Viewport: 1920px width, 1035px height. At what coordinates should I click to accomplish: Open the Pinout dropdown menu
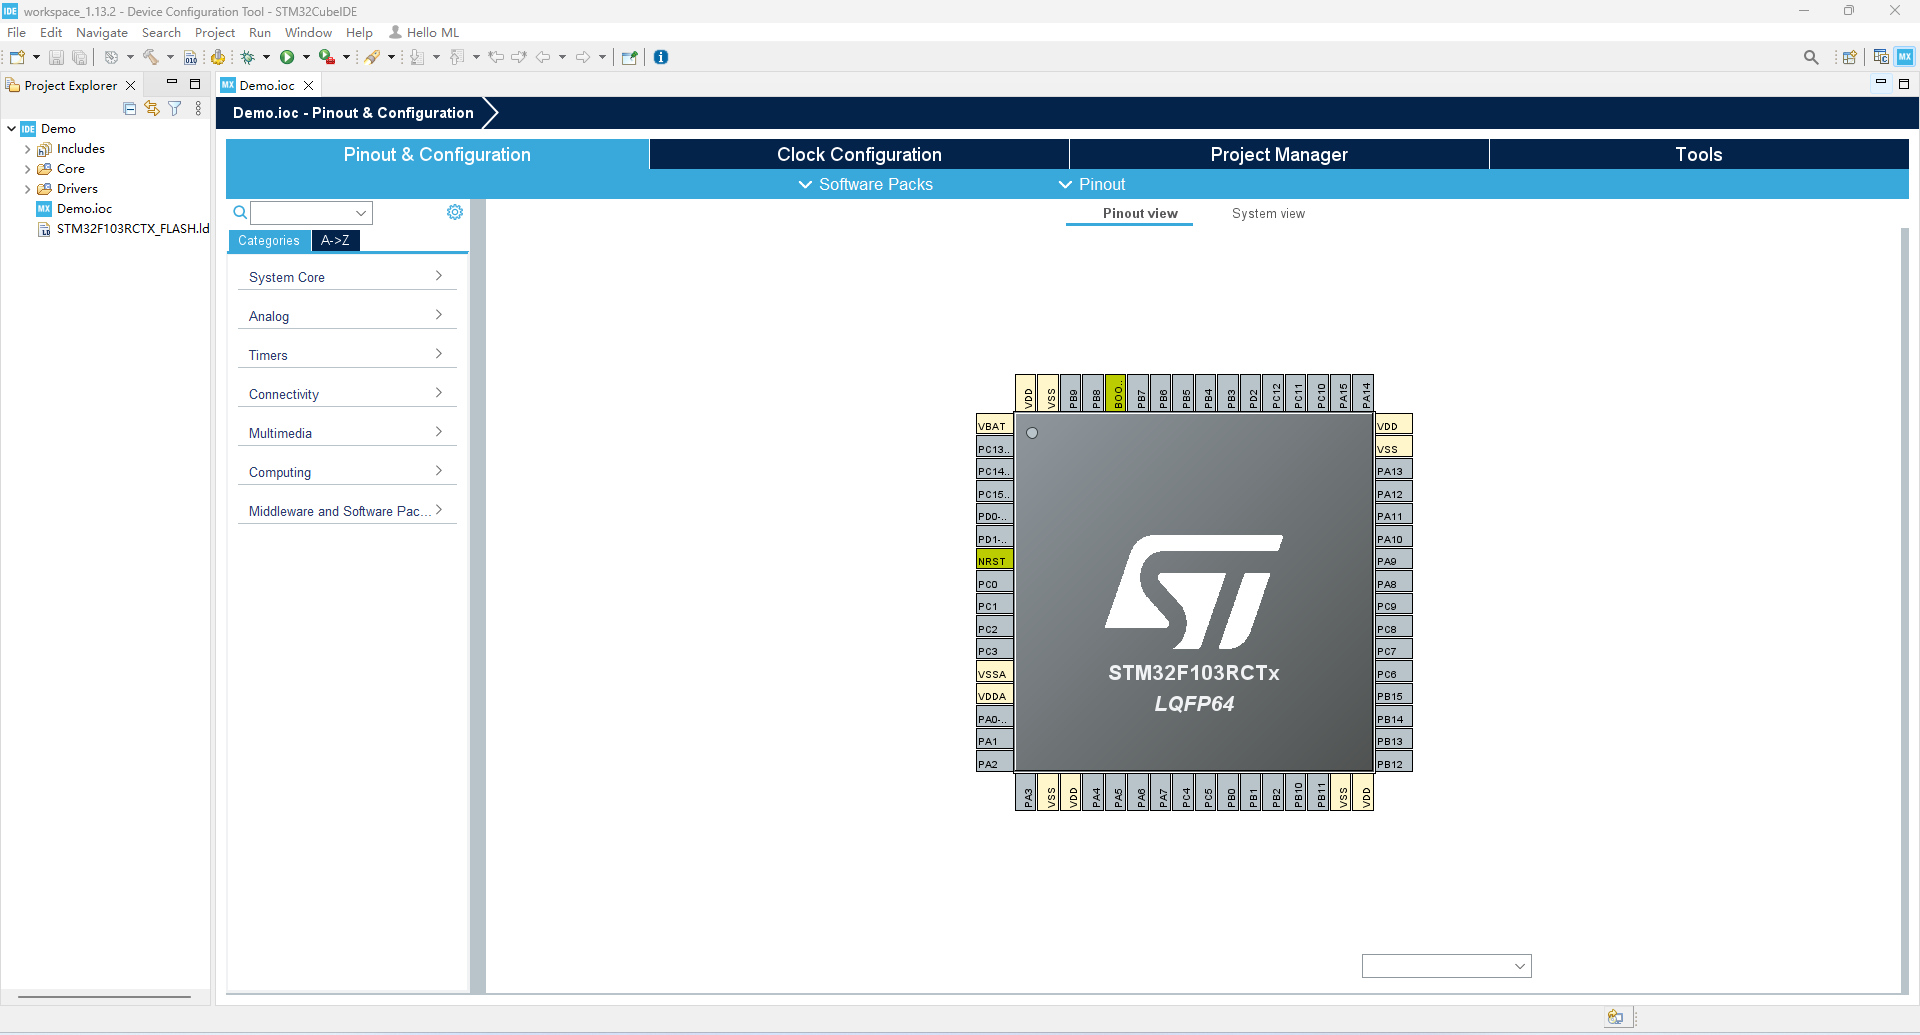pos(1092,184)
